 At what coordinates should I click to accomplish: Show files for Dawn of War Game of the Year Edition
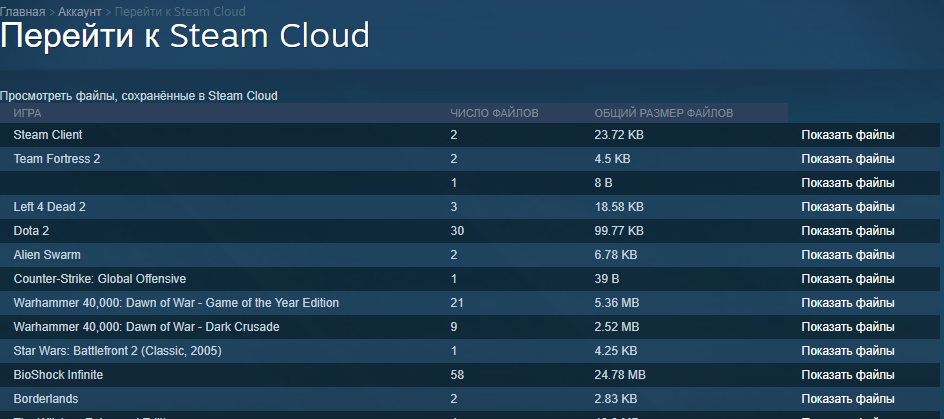(848, 303)
